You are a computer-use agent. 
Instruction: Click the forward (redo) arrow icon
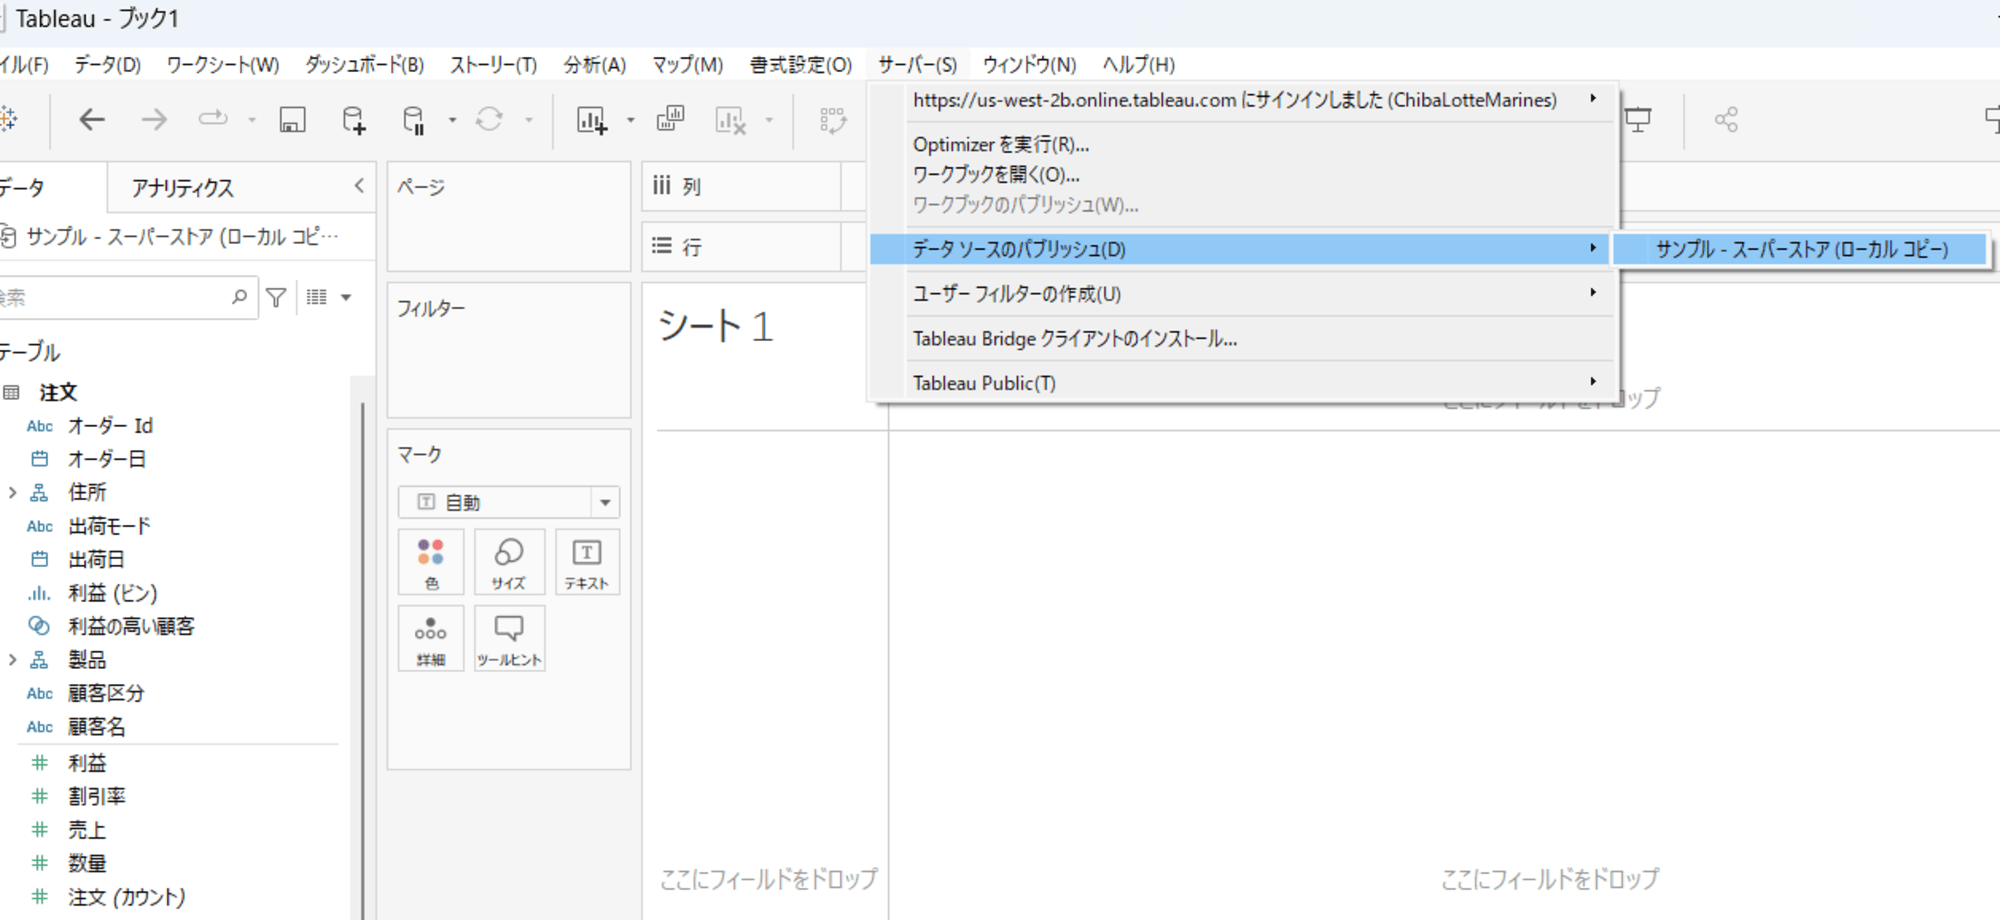coord(154,120)
